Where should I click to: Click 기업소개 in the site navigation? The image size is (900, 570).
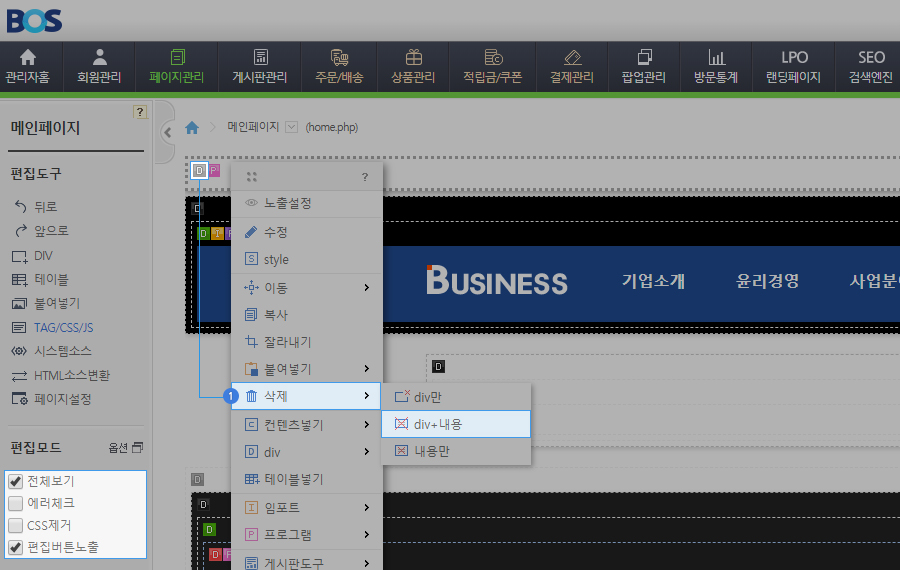(653, 281)
